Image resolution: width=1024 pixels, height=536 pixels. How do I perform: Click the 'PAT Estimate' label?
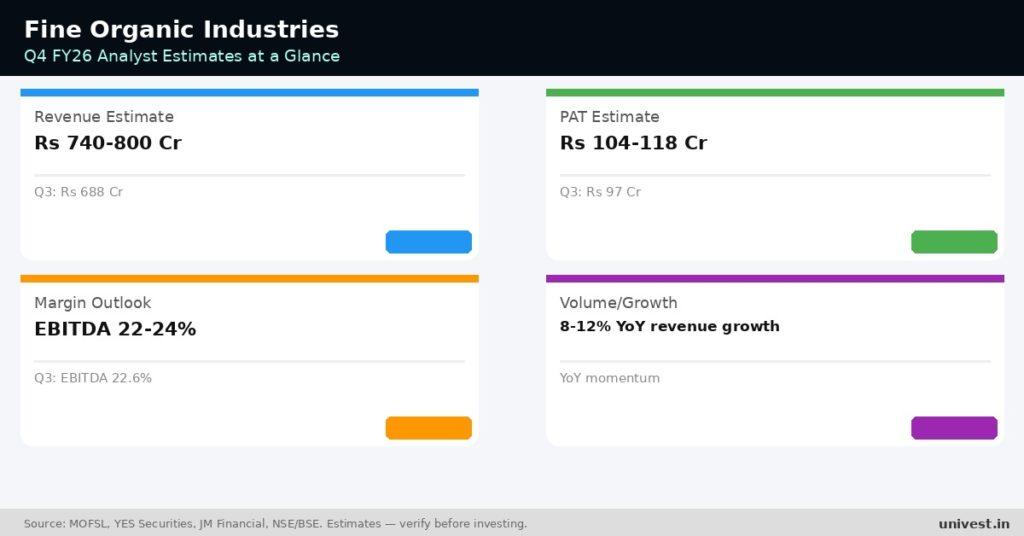click(609, 117)
